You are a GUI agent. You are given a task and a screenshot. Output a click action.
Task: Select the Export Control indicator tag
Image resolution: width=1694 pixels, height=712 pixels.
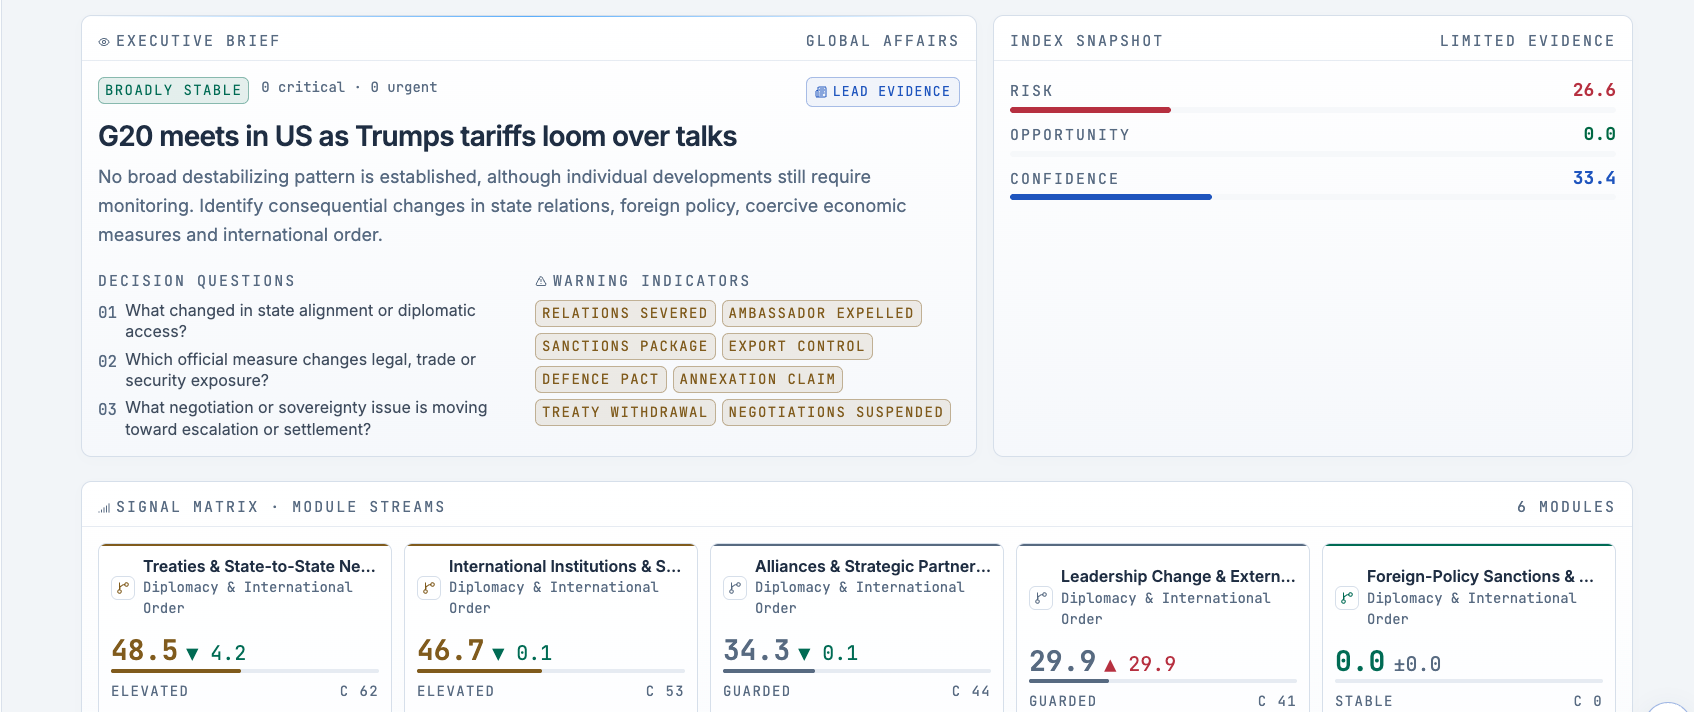click(797, 347)
